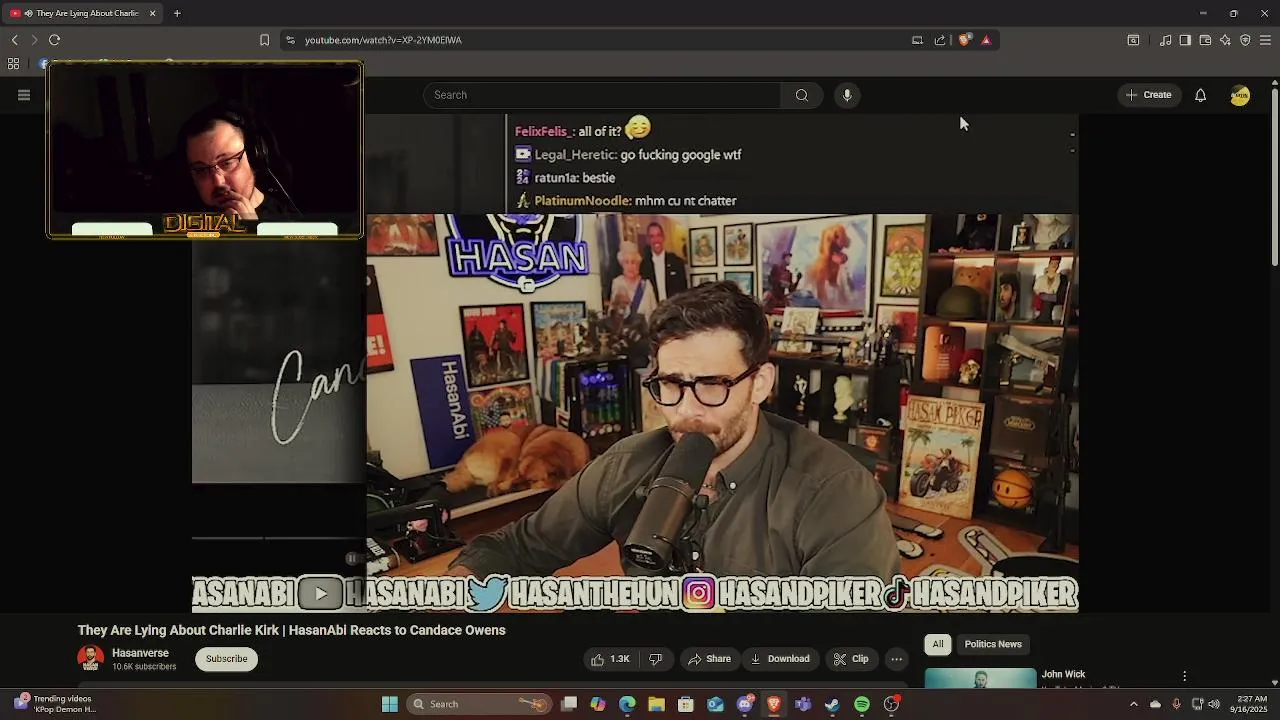The width and height of the screenshot is (1280, 720).
Task: Click the Hasanverse channel avatar
Action: pos(91,658)
